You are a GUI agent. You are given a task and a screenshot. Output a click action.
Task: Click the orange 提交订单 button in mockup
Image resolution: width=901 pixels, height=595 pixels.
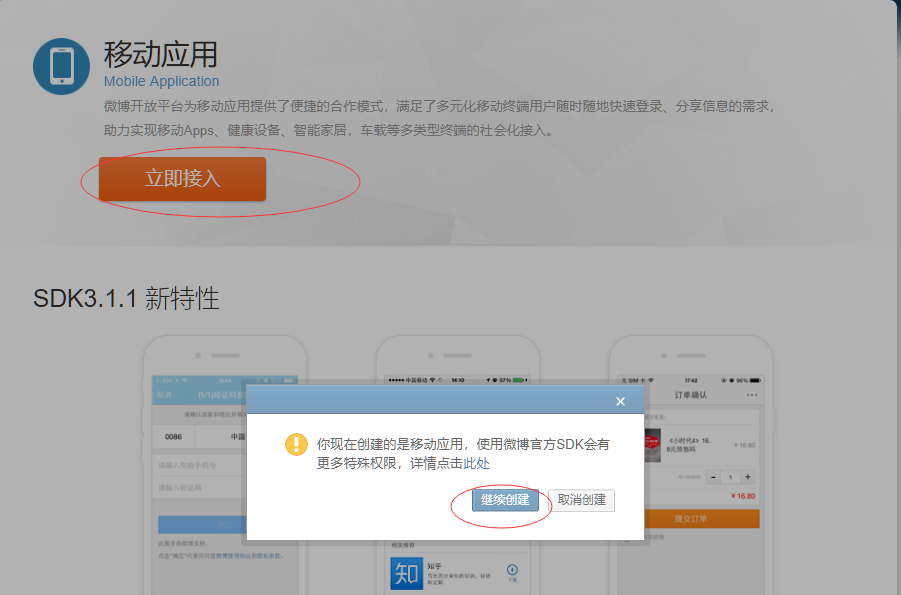coord(702,519)
